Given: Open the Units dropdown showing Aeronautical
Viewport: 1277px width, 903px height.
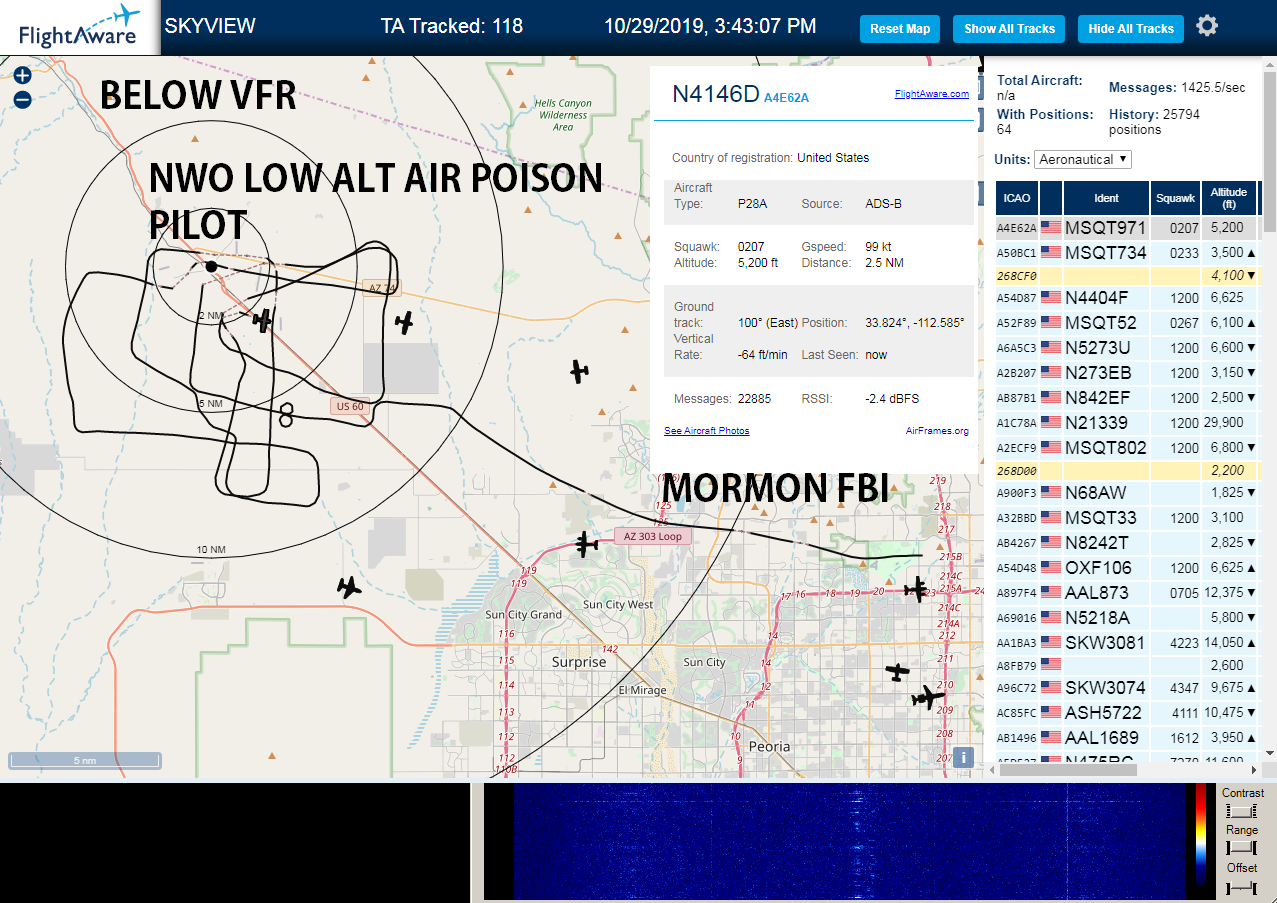Looking at the screenshot, I should tap(1084, 159).
